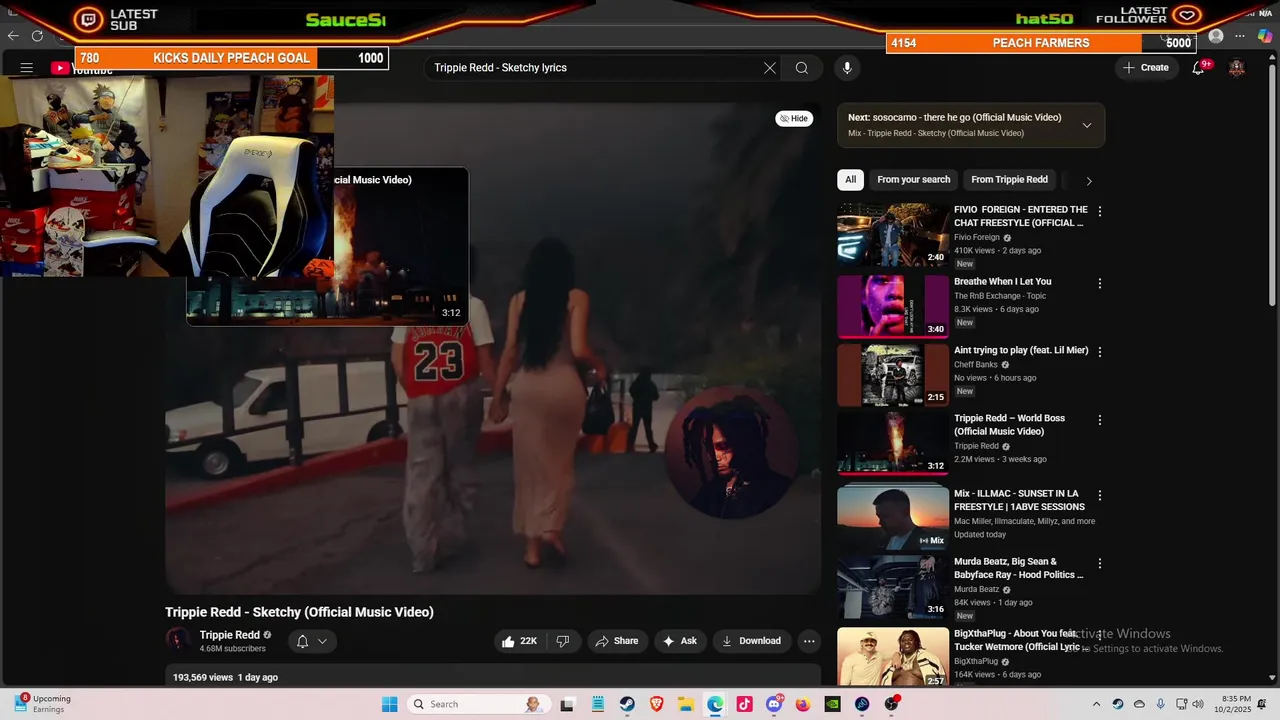
Task: Click the Create button
Action: pos(1146,68)
